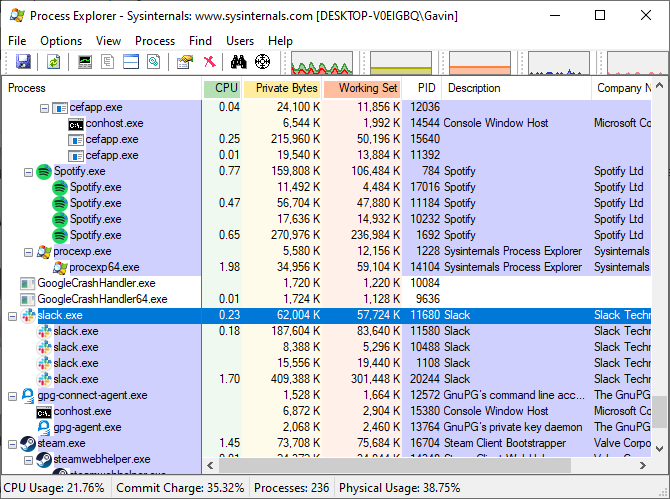Screen dimensions: 670x499
Task: Collapse the steam.exe process tree
Action: (x=12, y=445)
